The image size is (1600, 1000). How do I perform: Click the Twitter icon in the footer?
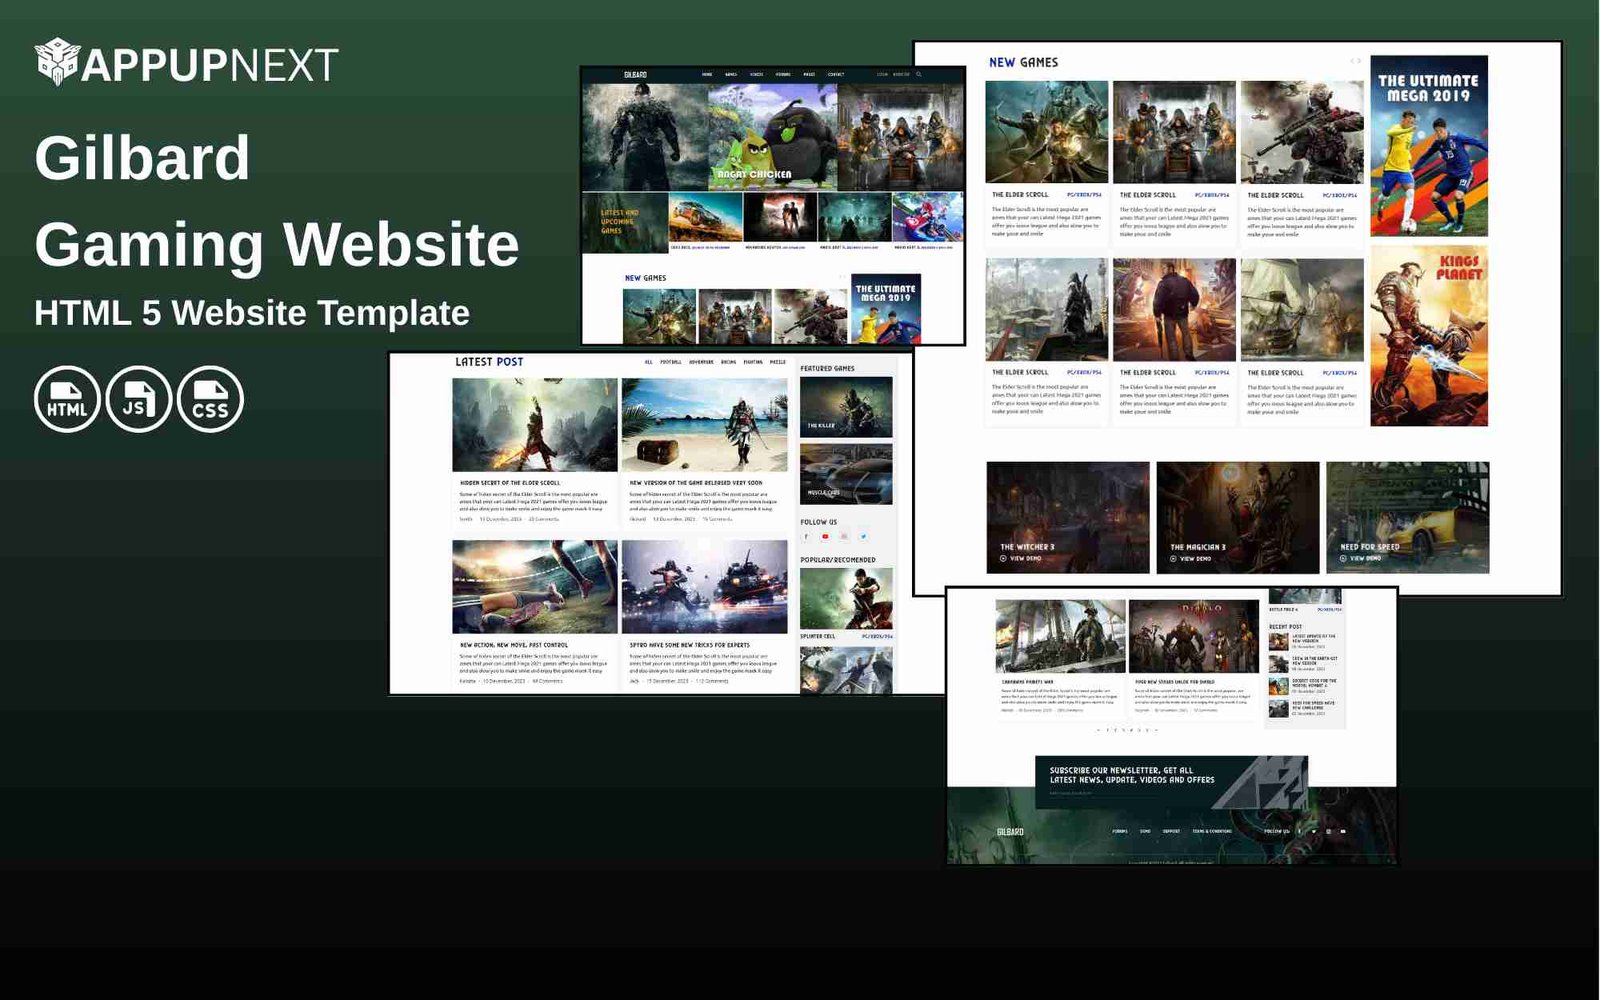[x=1314, y=831]
